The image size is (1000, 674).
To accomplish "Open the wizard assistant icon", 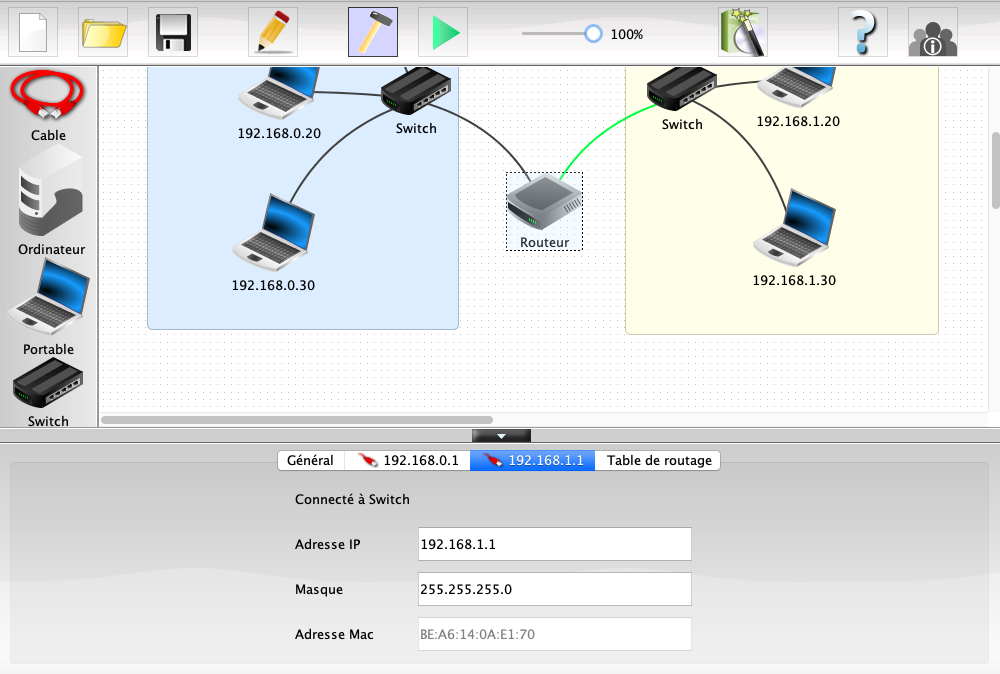I will [x=743, y=32].
